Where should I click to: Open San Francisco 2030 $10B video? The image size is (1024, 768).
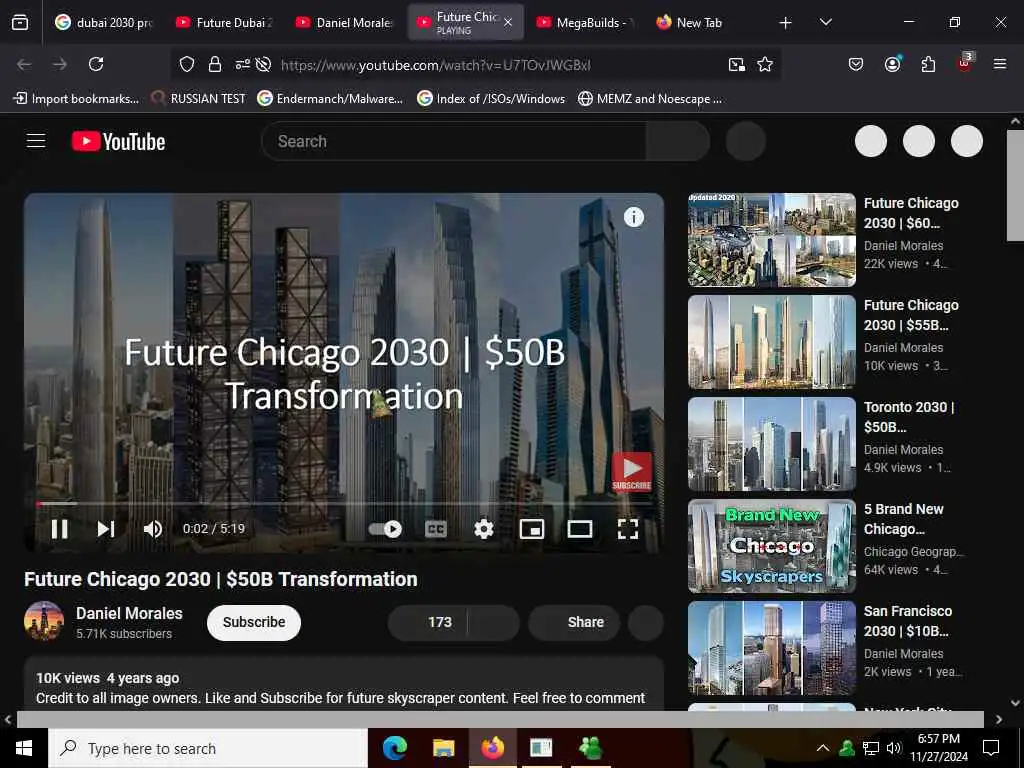772,648
